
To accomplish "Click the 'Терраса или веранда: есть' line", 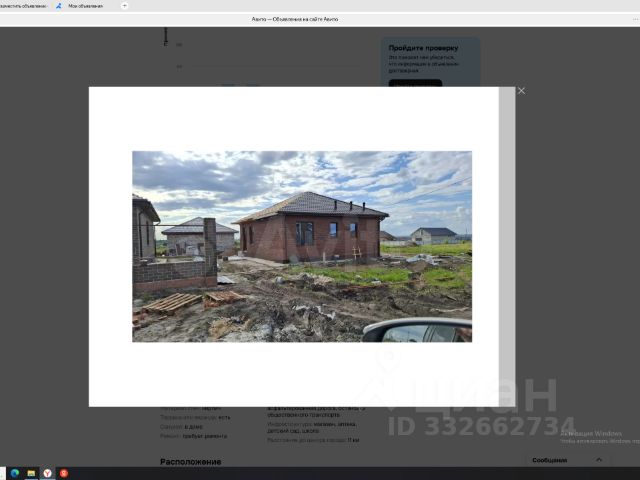I will 195,417.
